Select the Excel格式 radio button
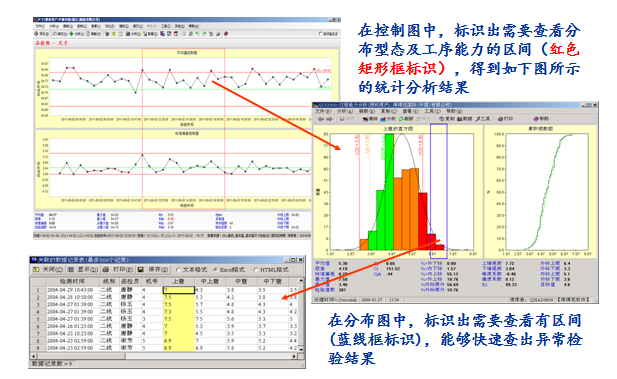 (215, 270)
